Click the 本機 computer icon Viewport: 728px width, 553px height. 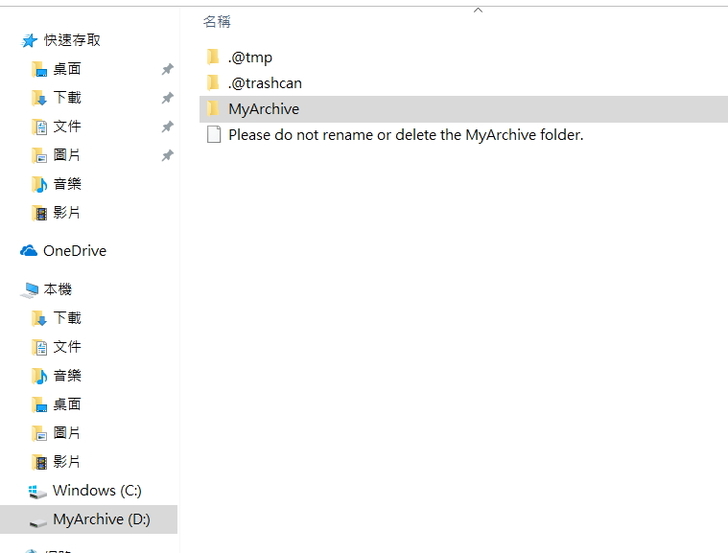29,290
